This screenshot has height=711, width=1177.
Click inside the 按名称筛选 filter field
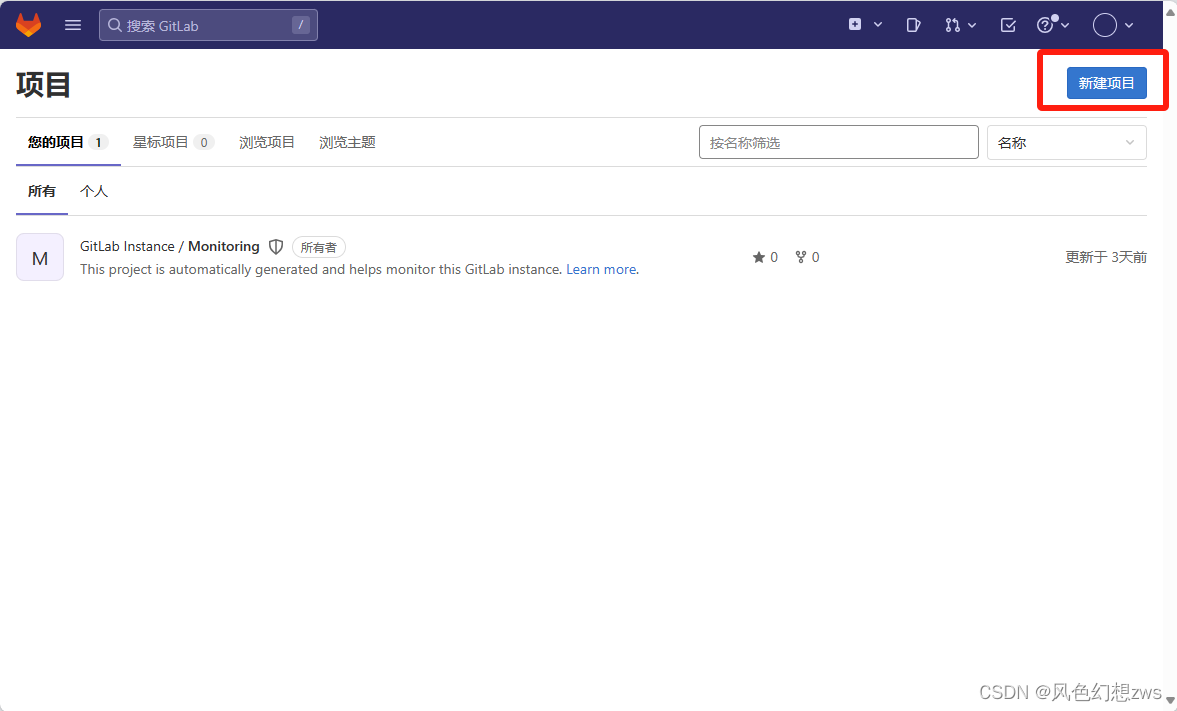pos(838,142)
